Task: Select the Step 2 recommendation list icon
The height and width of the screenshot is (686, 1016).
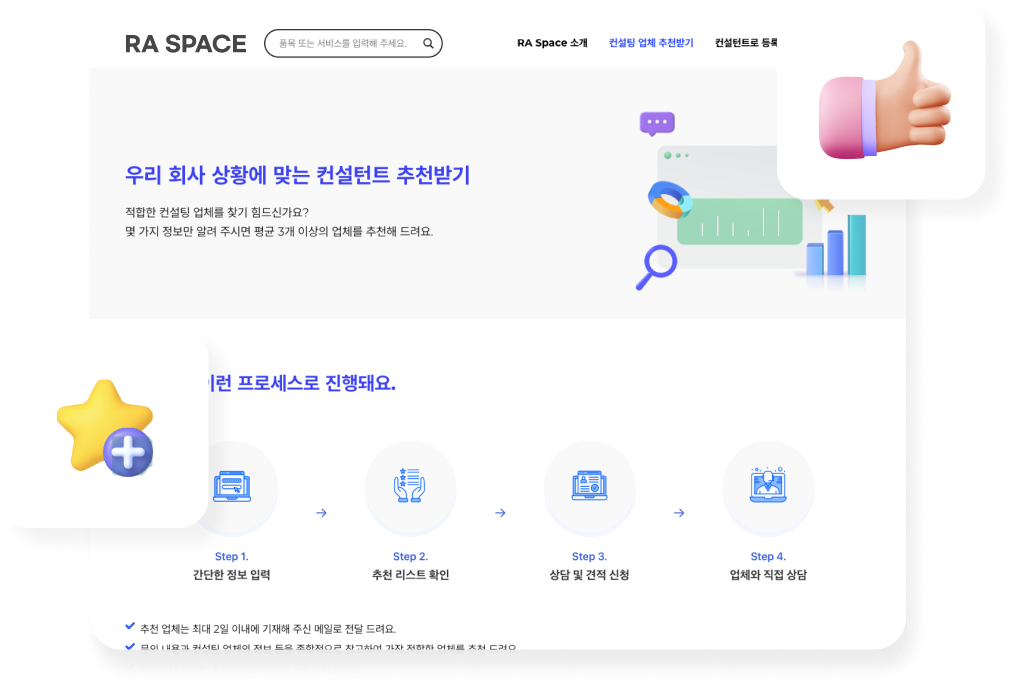Action: point(410,488)
